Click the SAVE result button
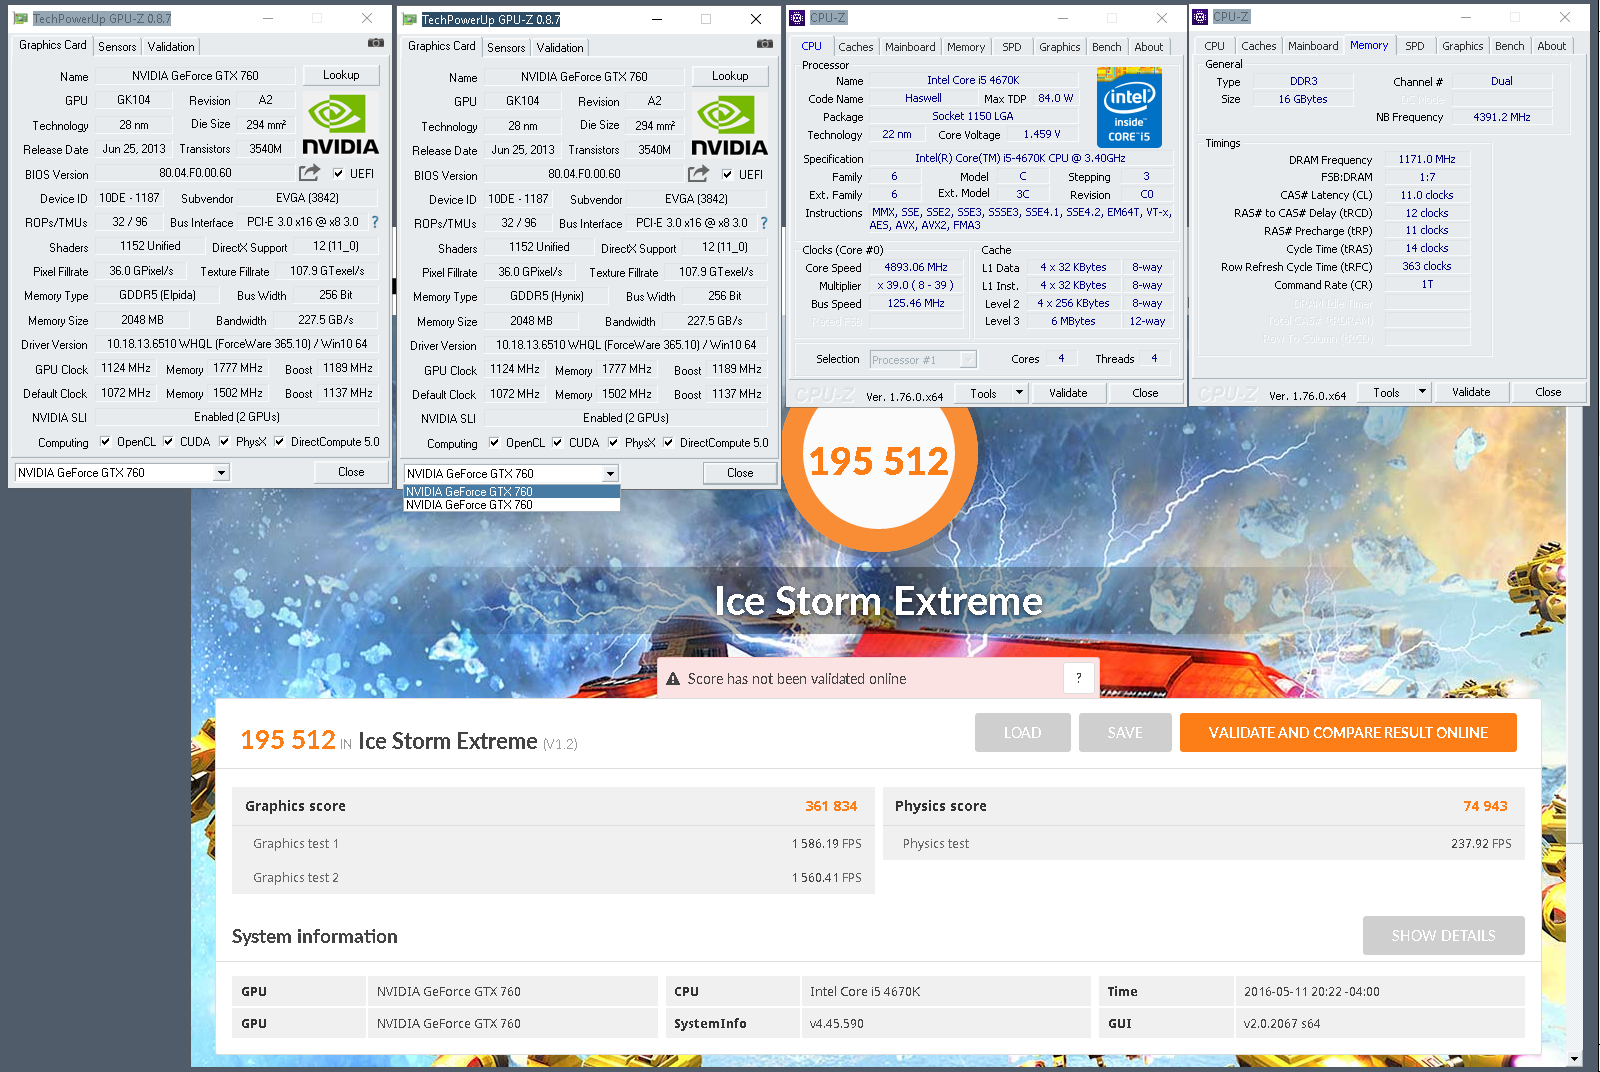Screen dimensions: 1600x1072 pos(1125,733)
